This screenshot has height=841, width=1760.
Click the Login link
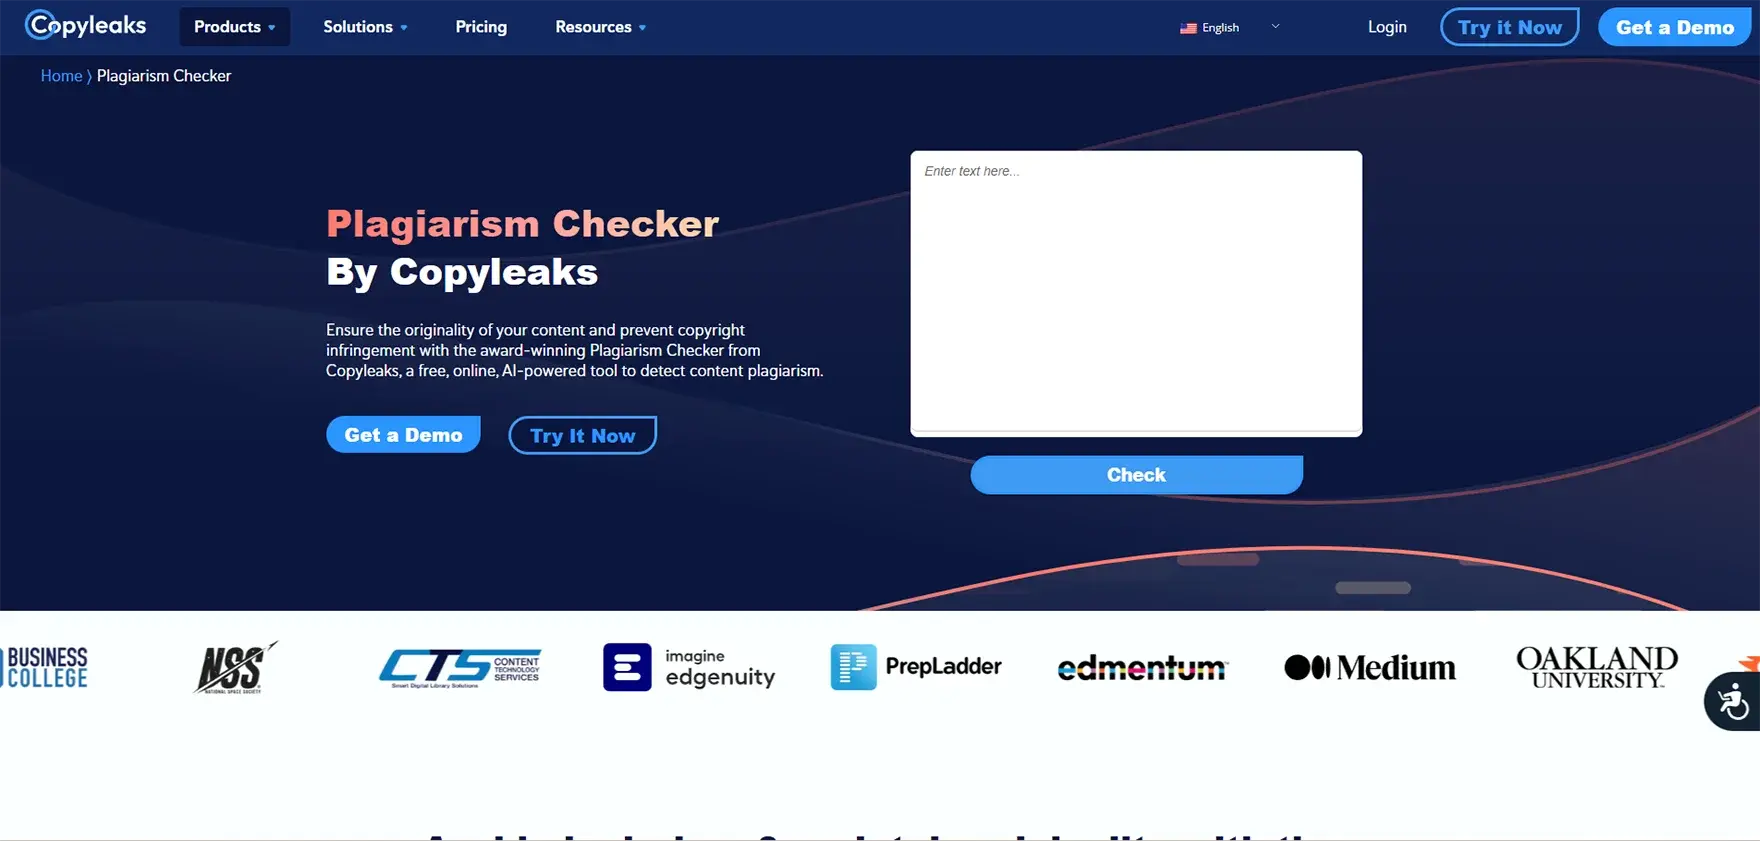tap(1387, 27)
